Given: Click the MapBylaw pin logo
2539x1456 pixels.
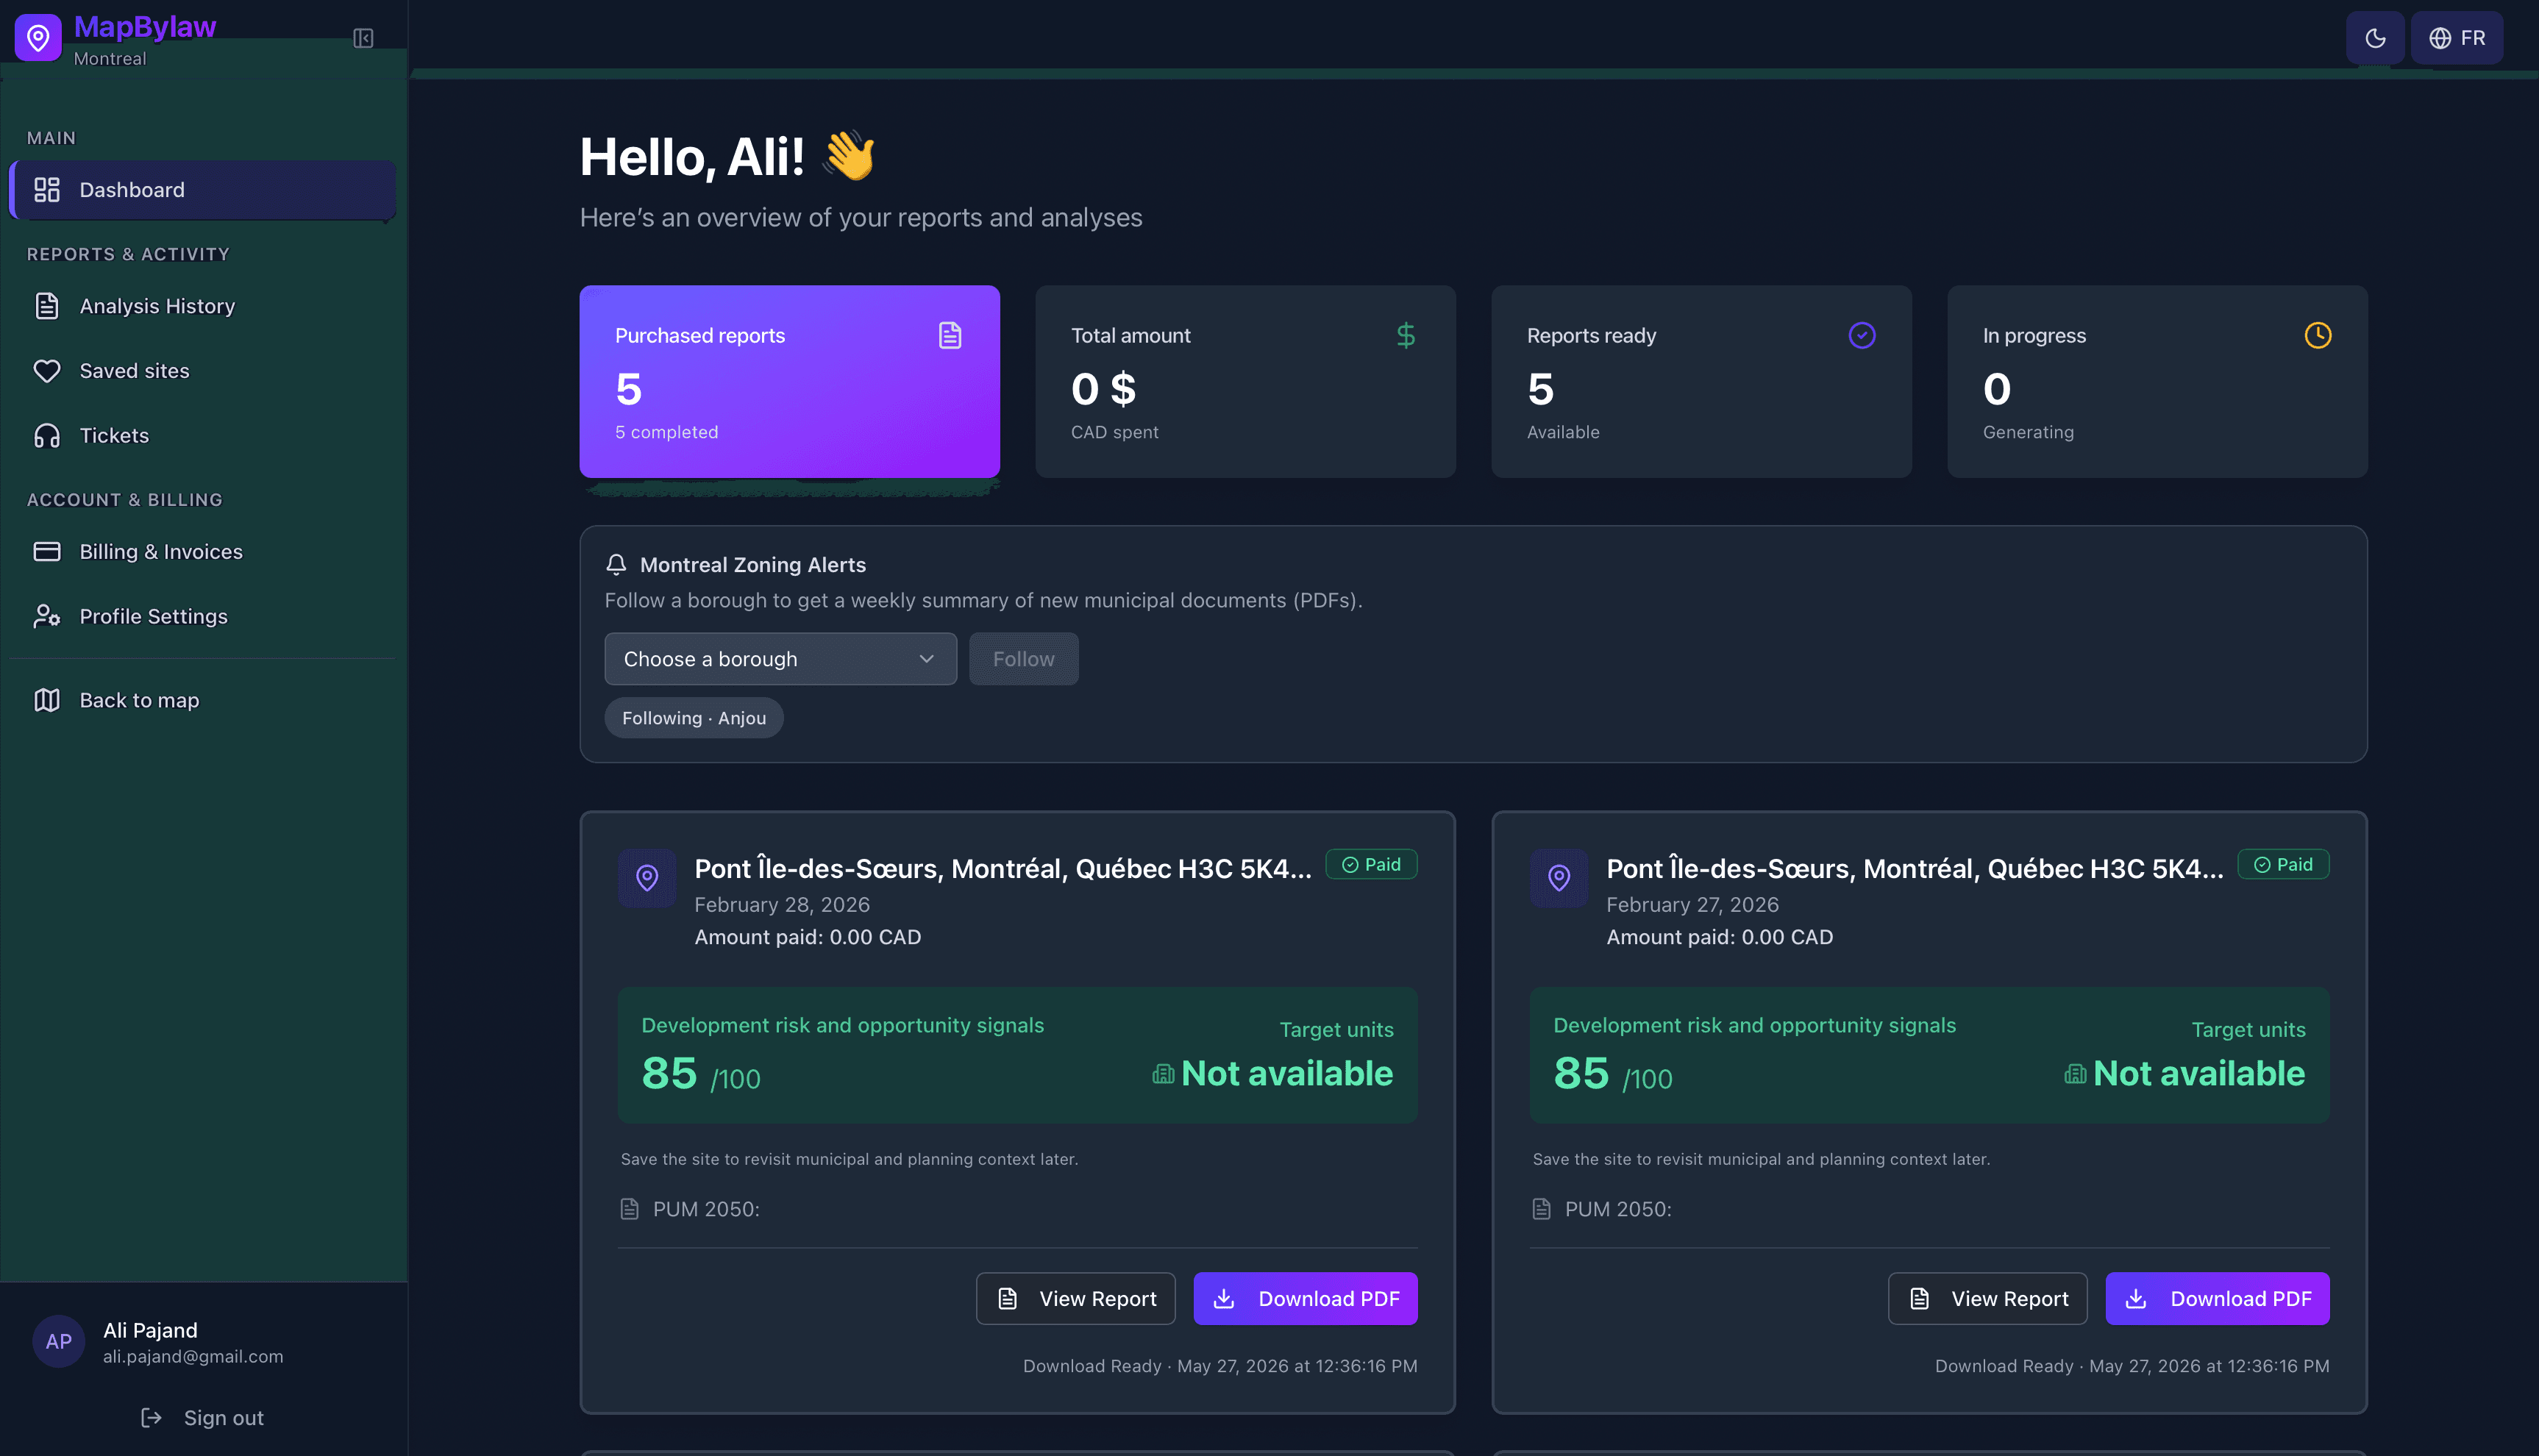Looking at the screenshot, I should click(x=38, y=38).
